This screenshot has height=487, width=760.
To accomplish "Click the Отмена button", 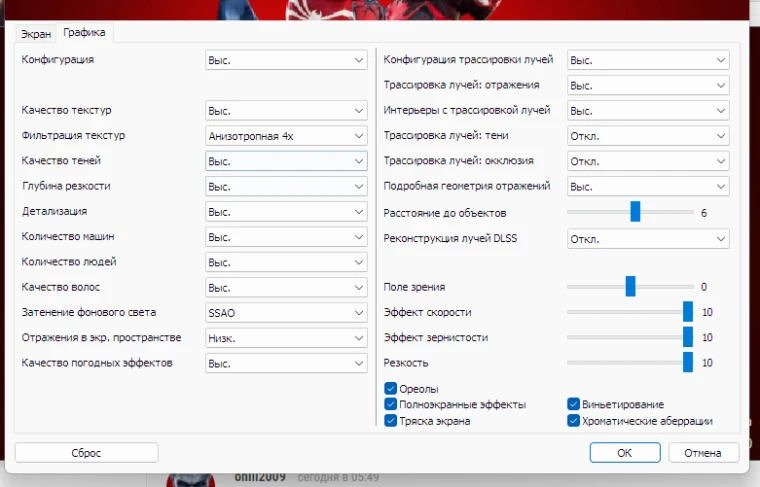I will [x=703, y=453].
